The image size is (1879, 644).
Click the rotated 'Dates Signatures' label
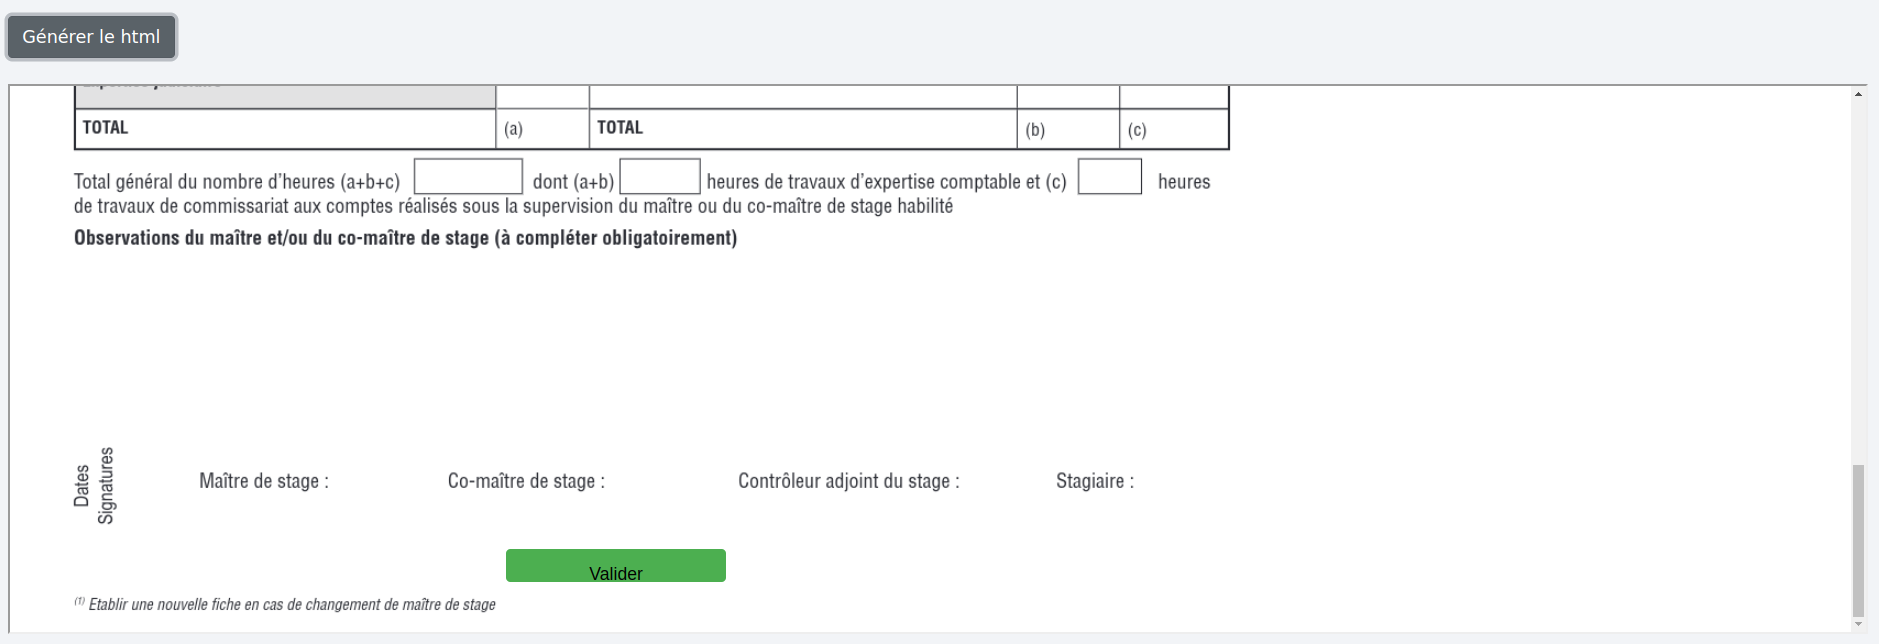[x=94, y=485]
